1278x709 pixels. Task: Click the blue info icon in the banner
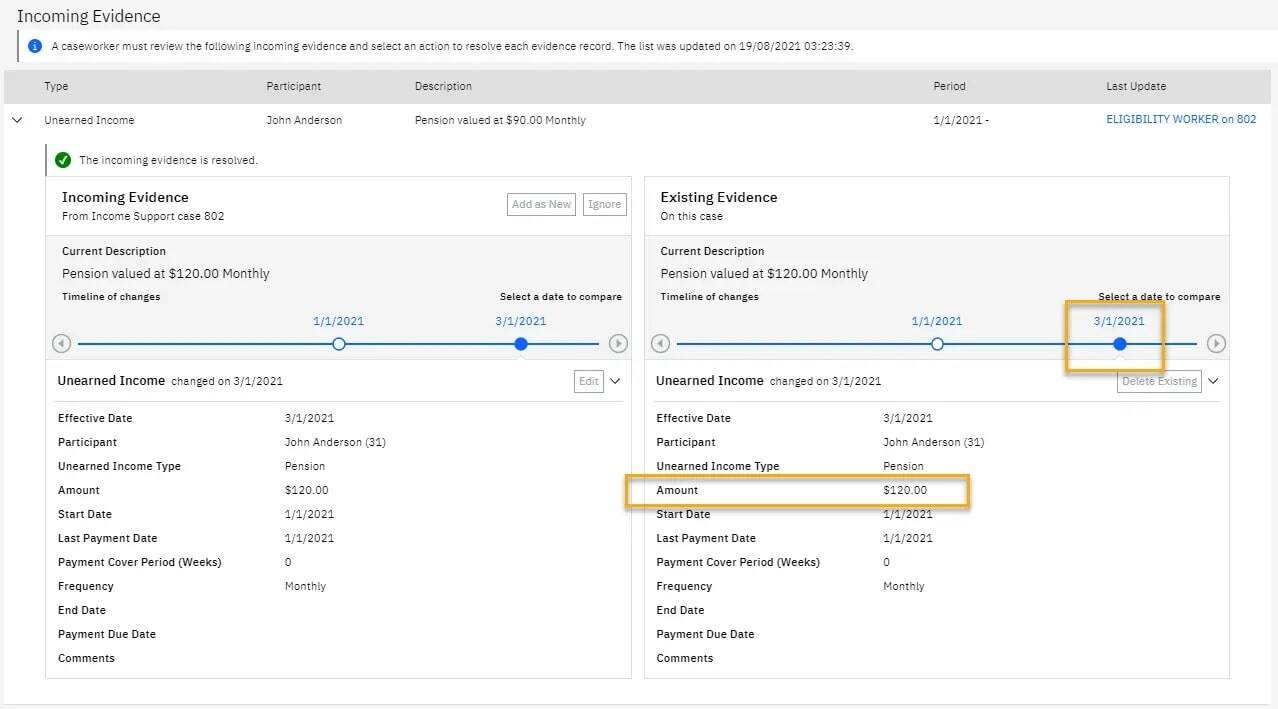coord(35,46)
